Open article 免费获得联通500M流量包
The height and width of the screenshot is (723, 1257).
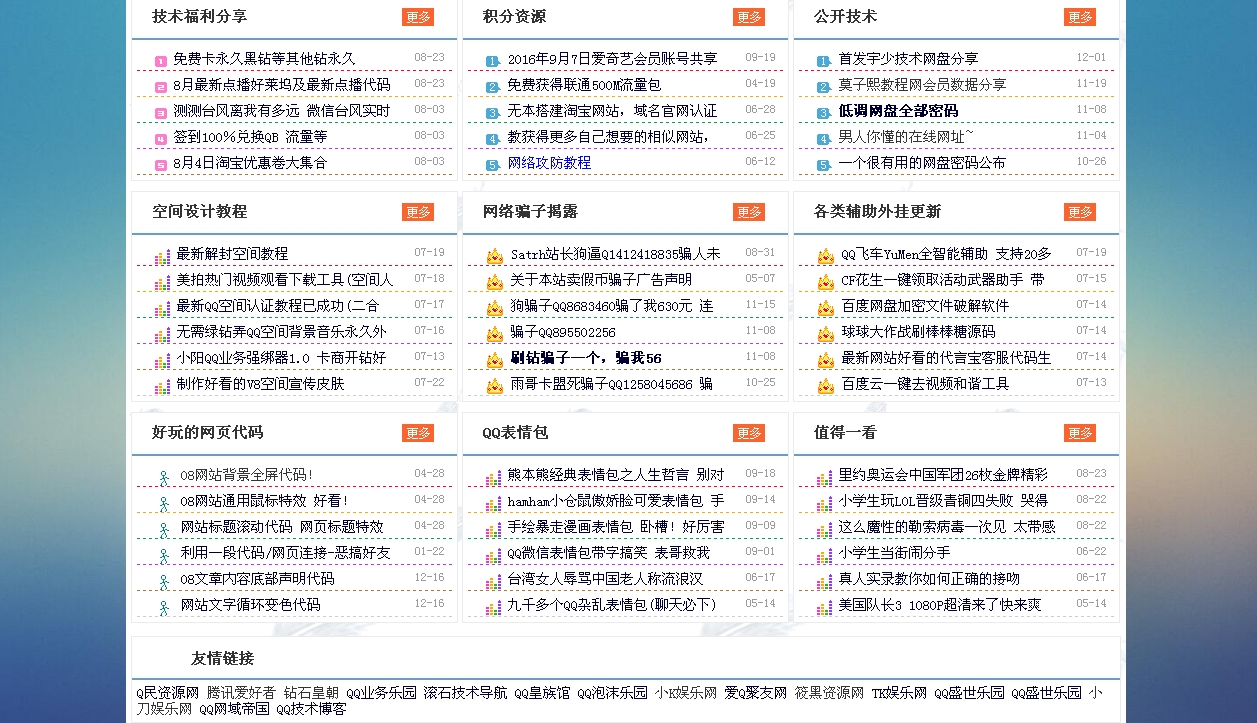584,85
